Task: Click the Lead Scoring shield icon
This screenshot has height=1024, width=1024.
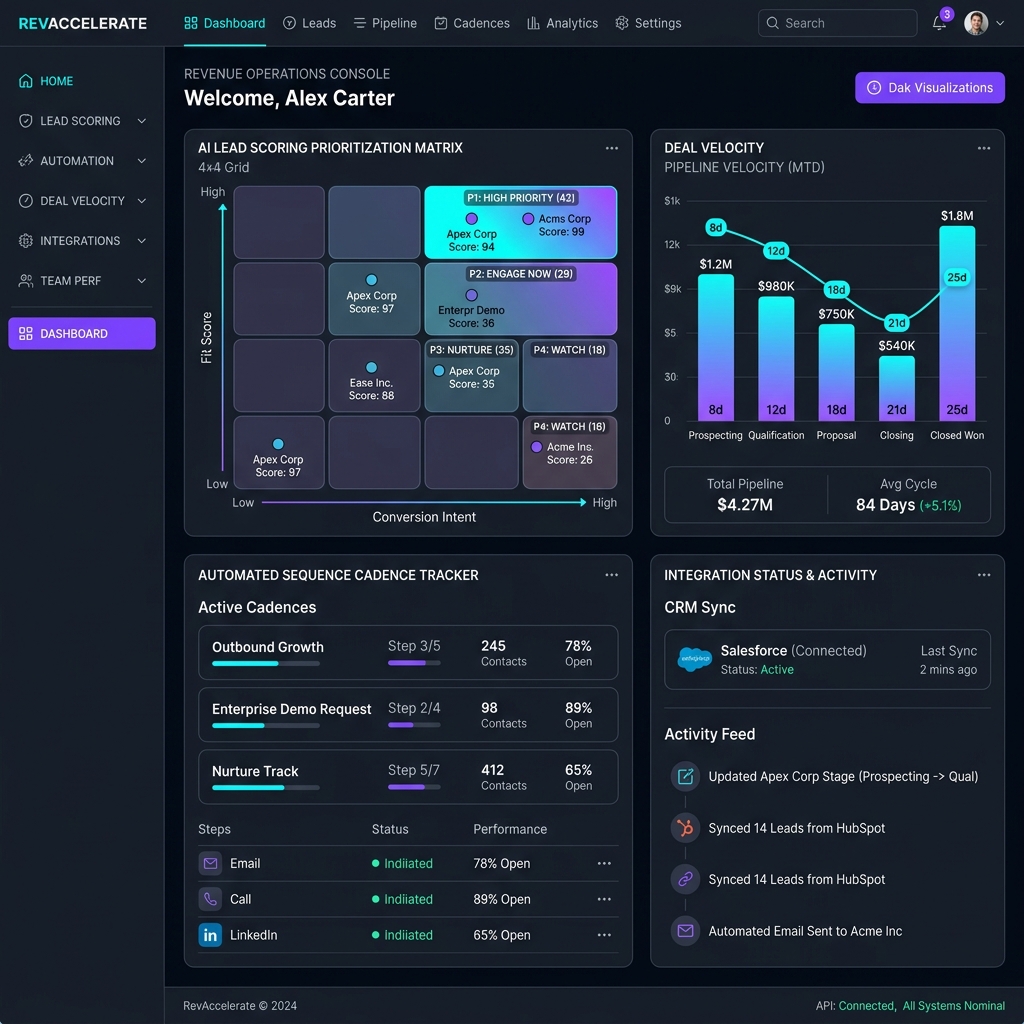Action: 25,121
